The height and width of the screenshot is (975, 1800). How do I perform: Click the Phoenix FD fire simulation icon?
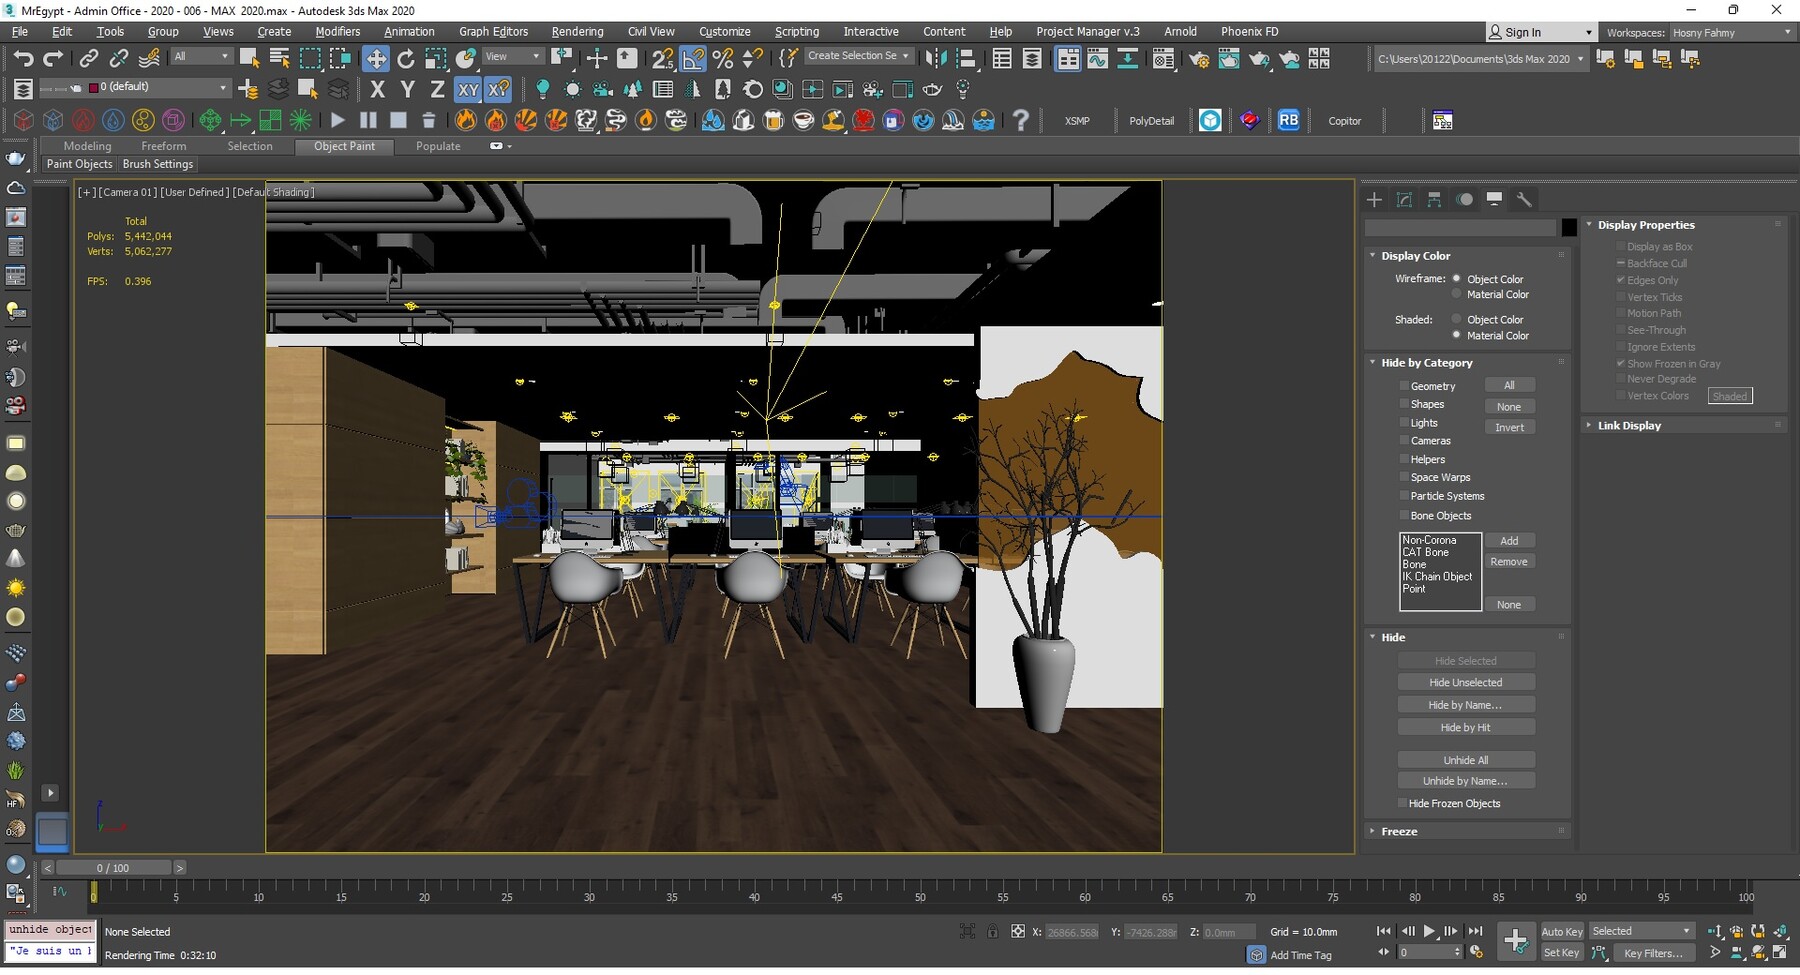[x=465, y=120]
